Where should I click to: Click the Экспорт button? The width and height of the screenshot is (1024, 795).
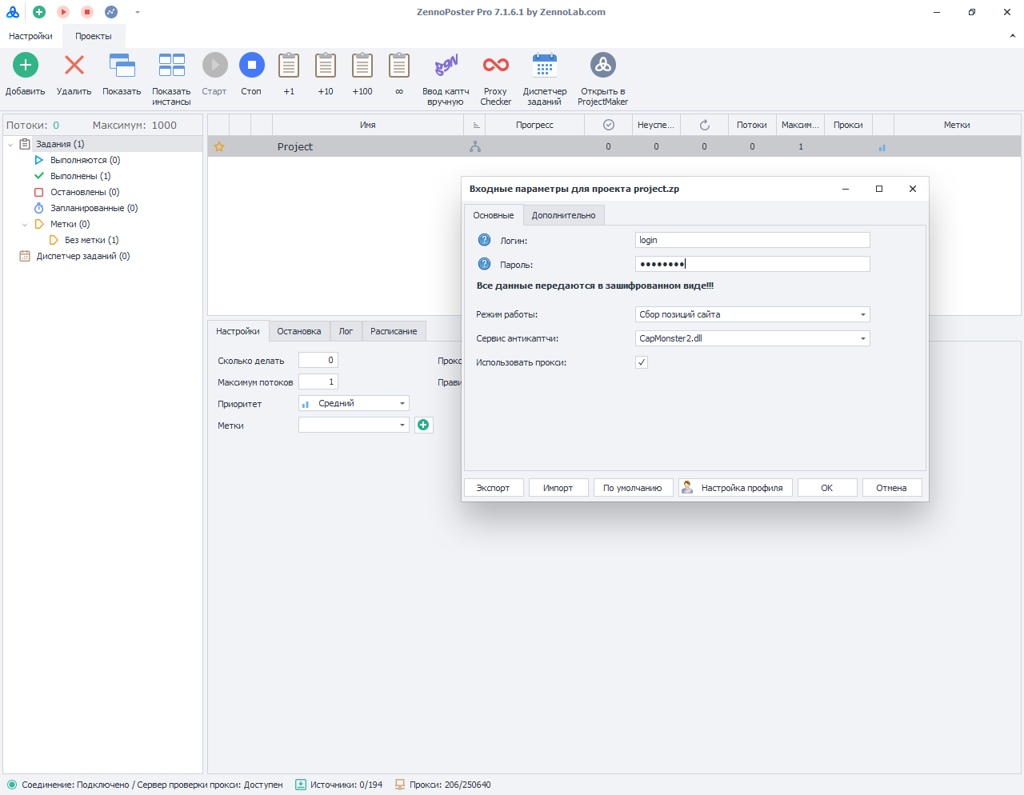tap(493, 488)
